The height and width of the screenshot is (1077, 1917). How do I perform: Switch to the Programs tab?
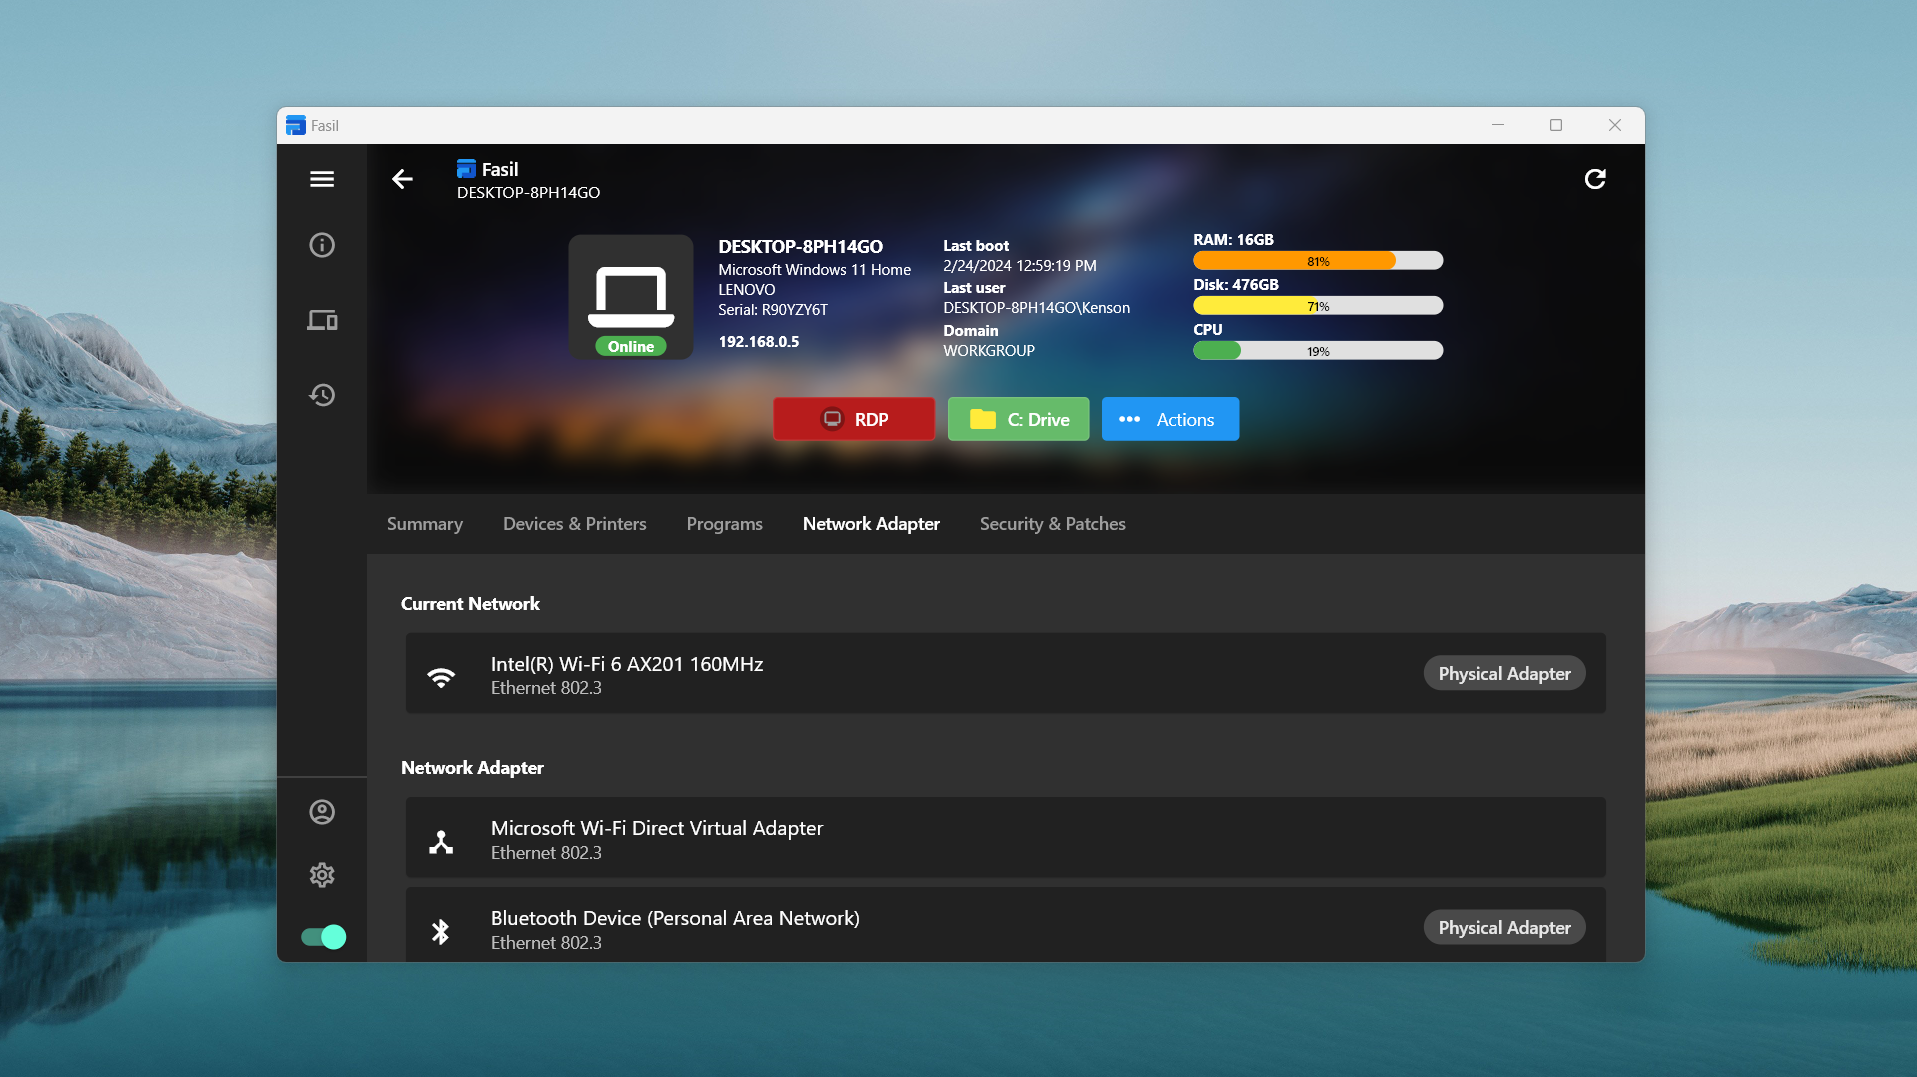pyautogui.click(x=725, y=524)
